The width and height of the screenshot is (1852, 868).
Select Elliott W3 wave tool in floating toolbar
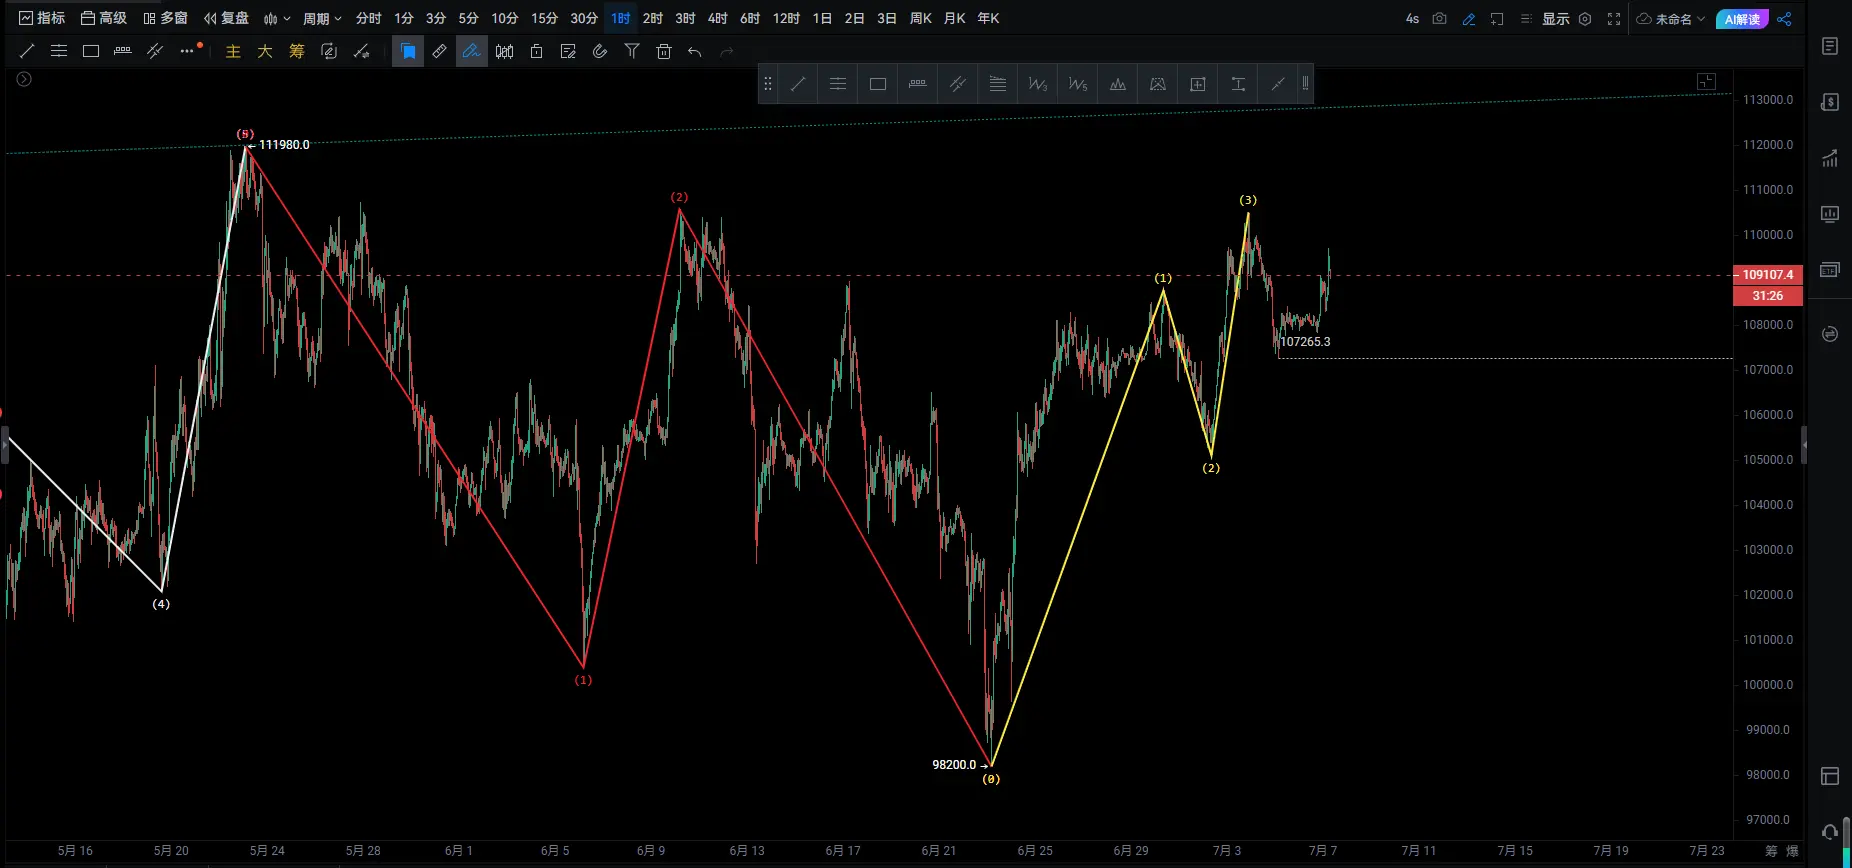[x=1038, y=84]
